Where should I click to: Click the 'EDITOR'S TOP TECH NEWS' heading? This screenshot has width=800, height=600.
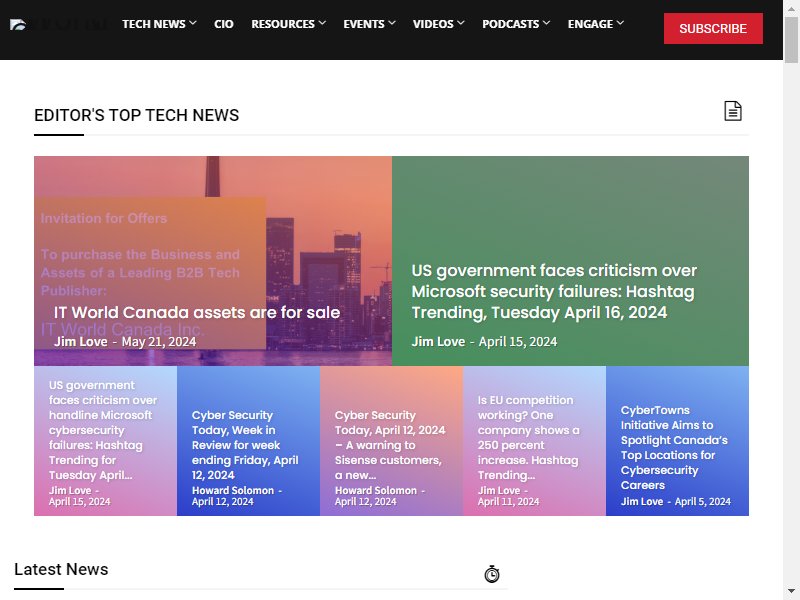pos(136,115)
